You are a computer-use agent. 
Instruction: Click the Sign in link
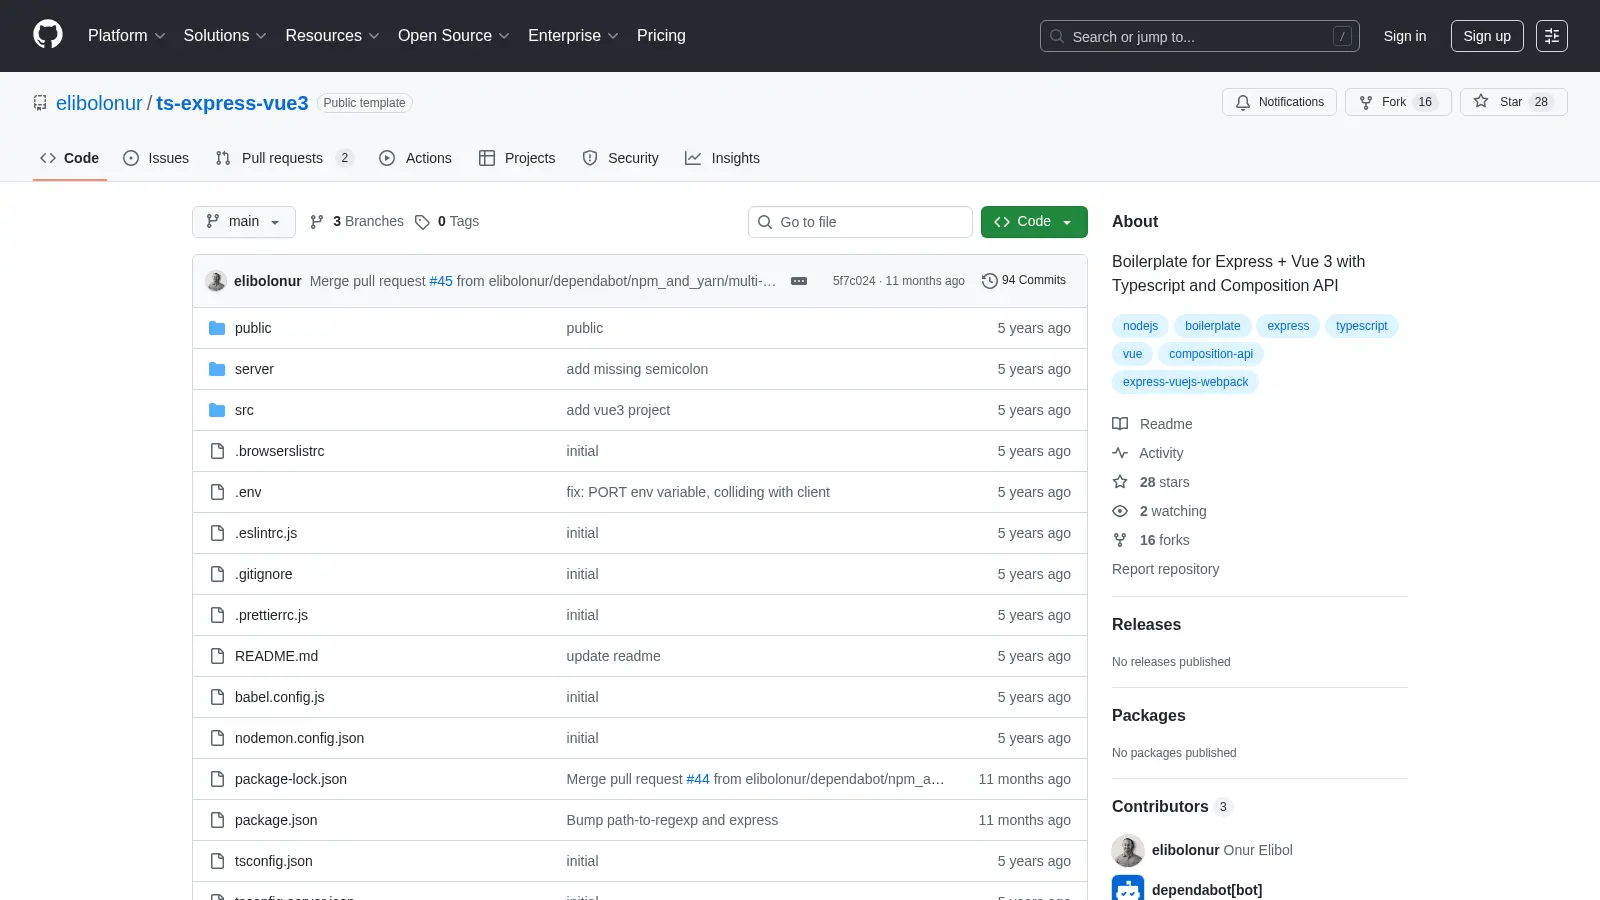[x=1405, y=36]
